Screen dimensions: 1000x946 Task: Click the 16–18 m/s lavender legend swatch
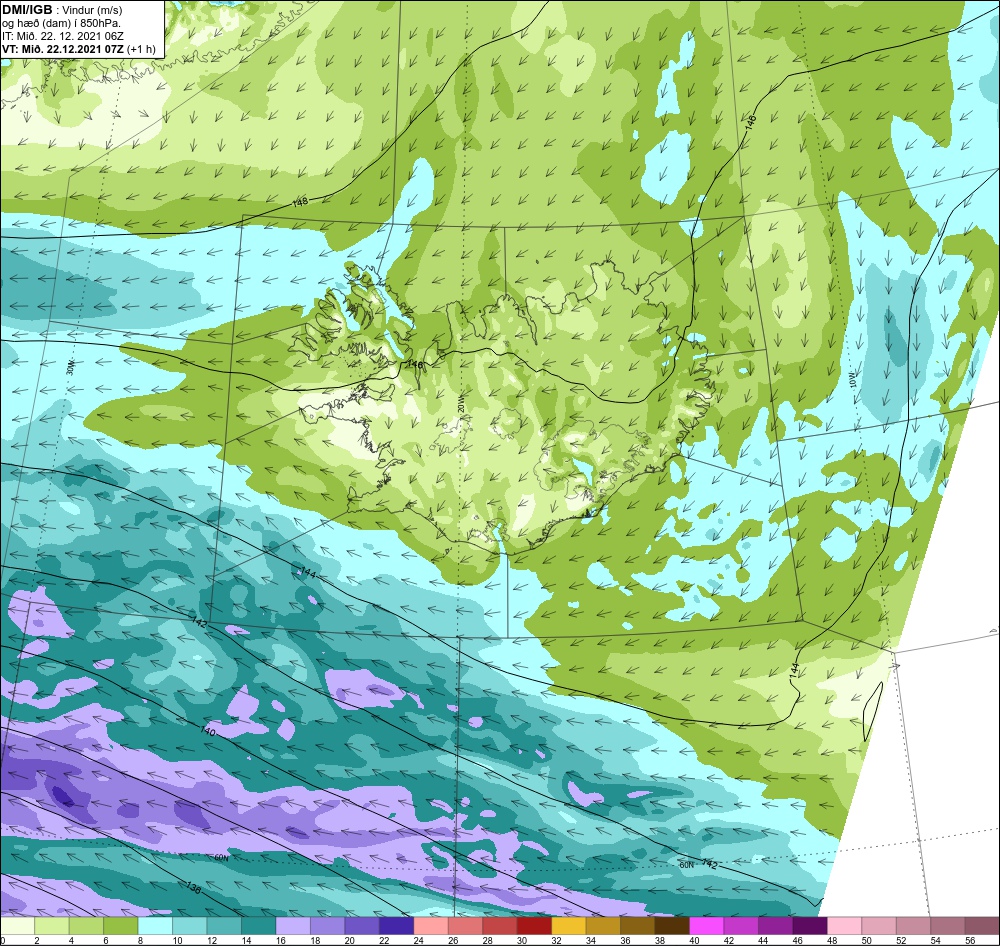click(293, 926)
